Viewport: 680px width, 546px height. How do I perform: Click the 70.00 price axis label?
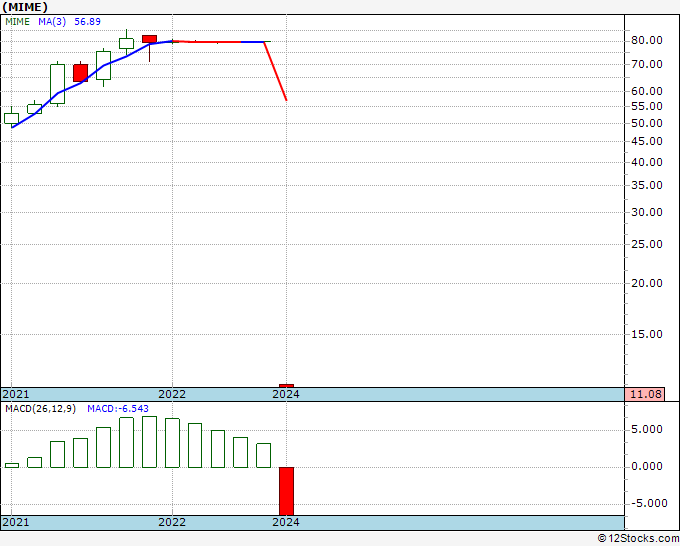click(647, 64)
